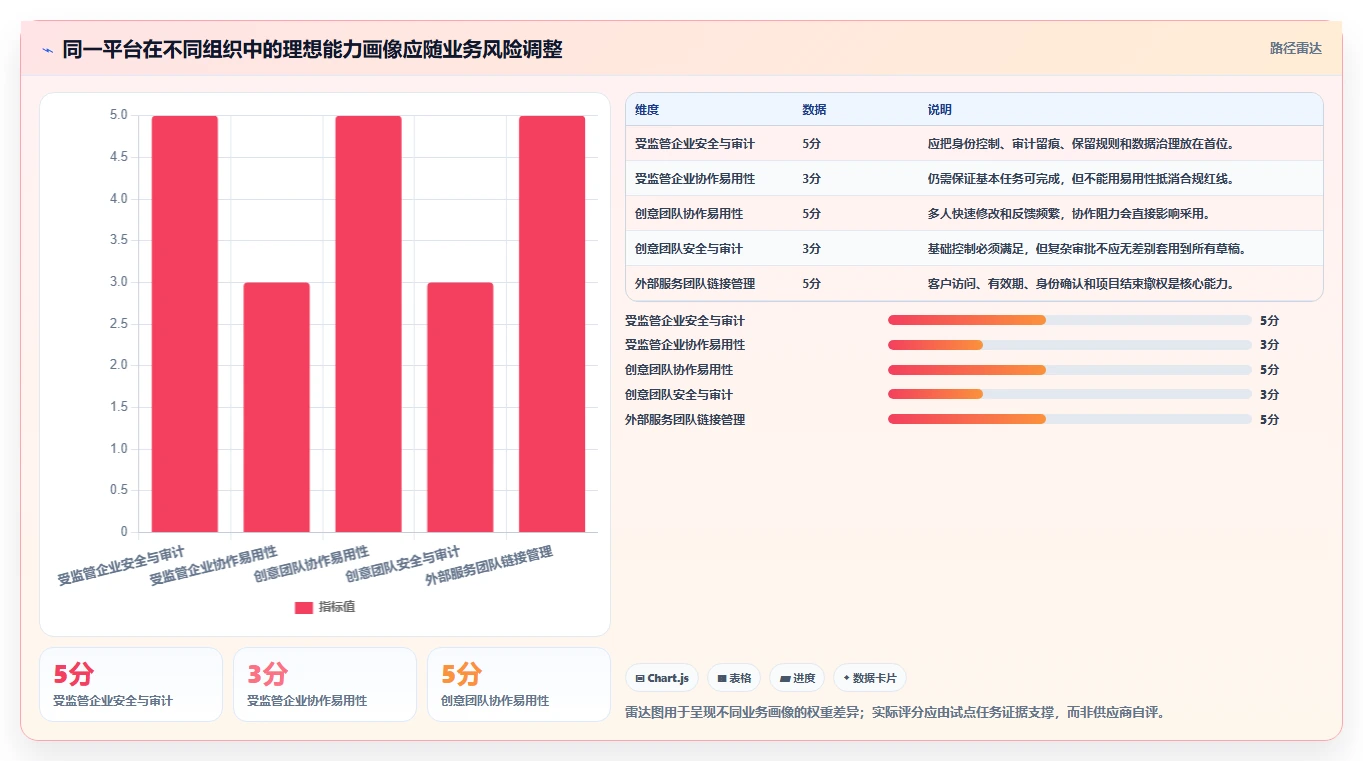Image resolution: width=1363 pixels, height=761 pixels.
Task: Click the page title 同一平台在不同组织中
Action: [x=312, y=50]
